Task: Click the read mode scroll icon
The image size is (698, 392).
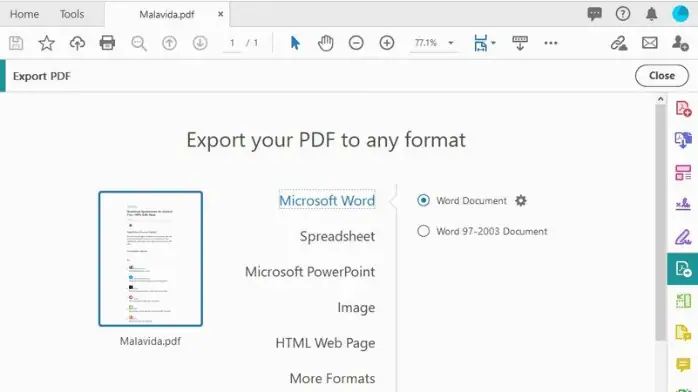Action: click(x=519, y=43)
